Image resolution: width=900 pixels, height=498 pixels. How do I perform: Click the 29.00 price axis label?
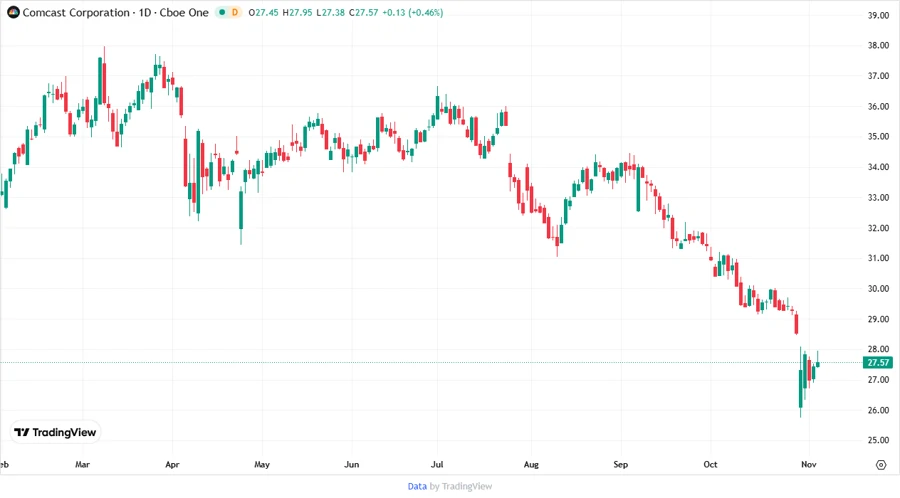point(878,319)
